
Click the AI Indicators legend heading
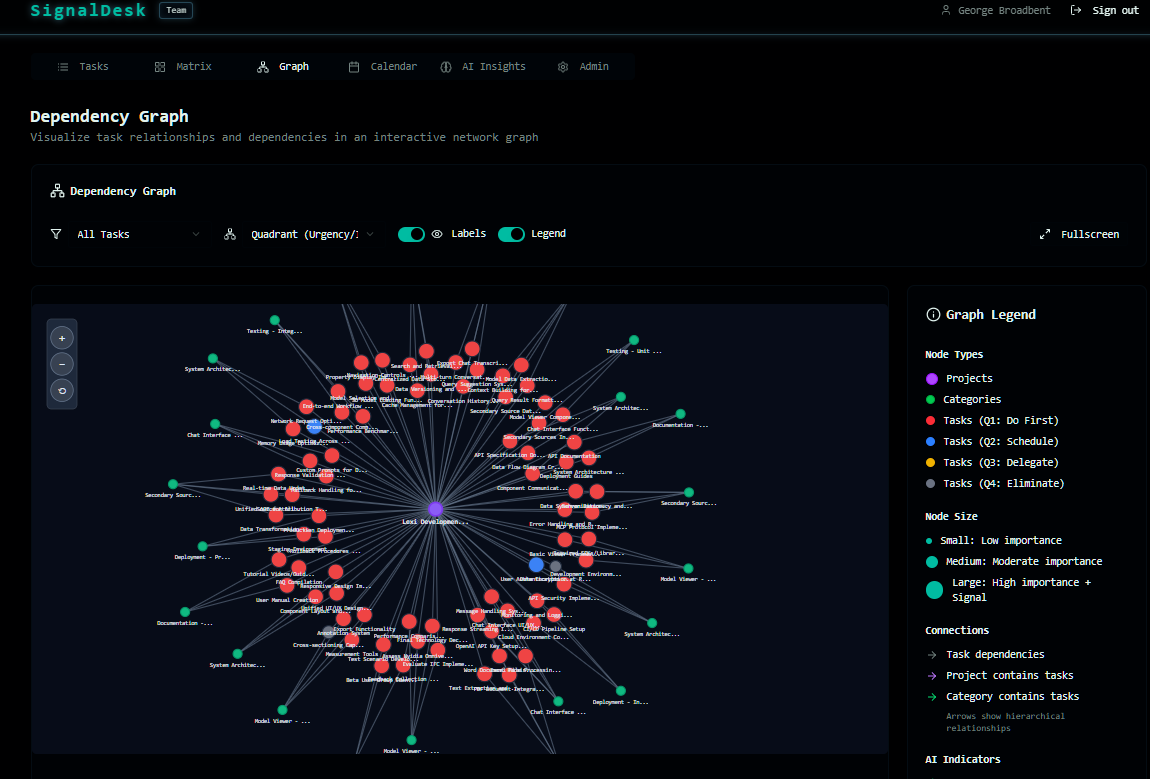pos(963,759)
